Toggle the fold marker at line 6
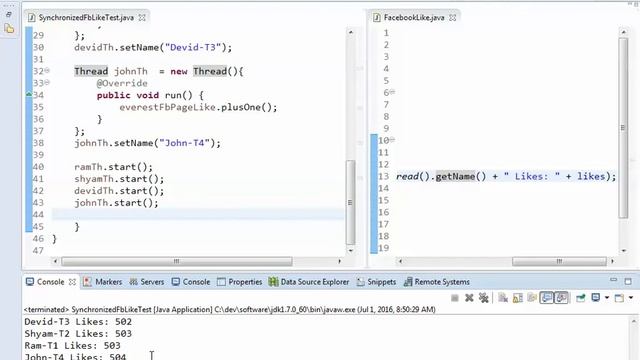 pyautogui.click(x=392, y=92)
